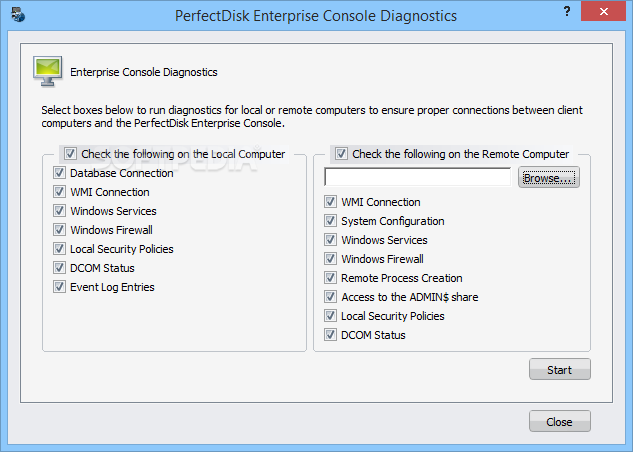This screenshot has width=633, height=452.
Task: Uncheck Check the following on the Remote Computer
Action: coord(341,154)
